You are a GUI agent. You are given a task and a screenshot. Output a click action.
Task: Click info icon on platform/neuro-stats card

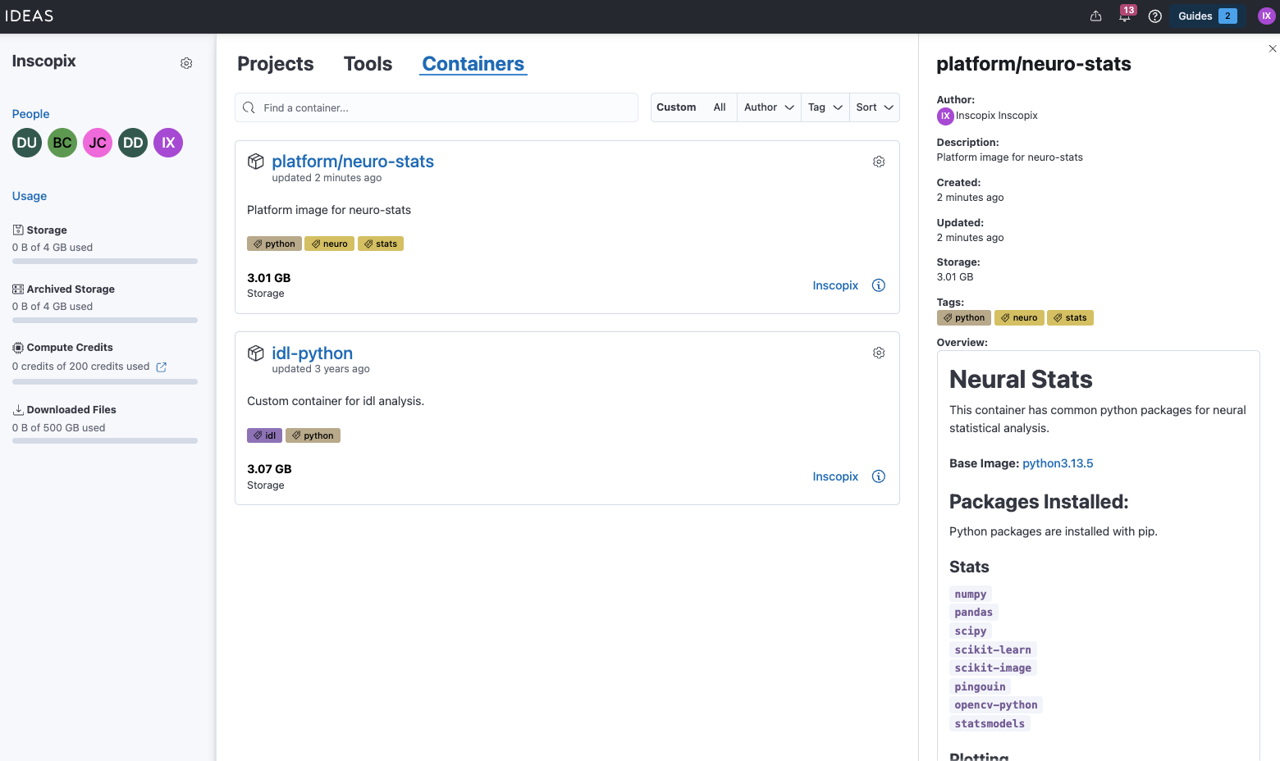[878, 286]
